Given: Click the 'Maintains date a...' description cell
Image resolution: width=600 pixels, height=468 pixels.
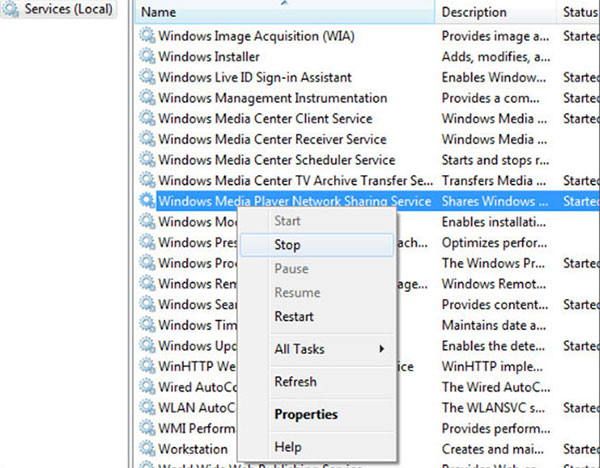Looking at the screenshot, I should [x=494, y=325].
